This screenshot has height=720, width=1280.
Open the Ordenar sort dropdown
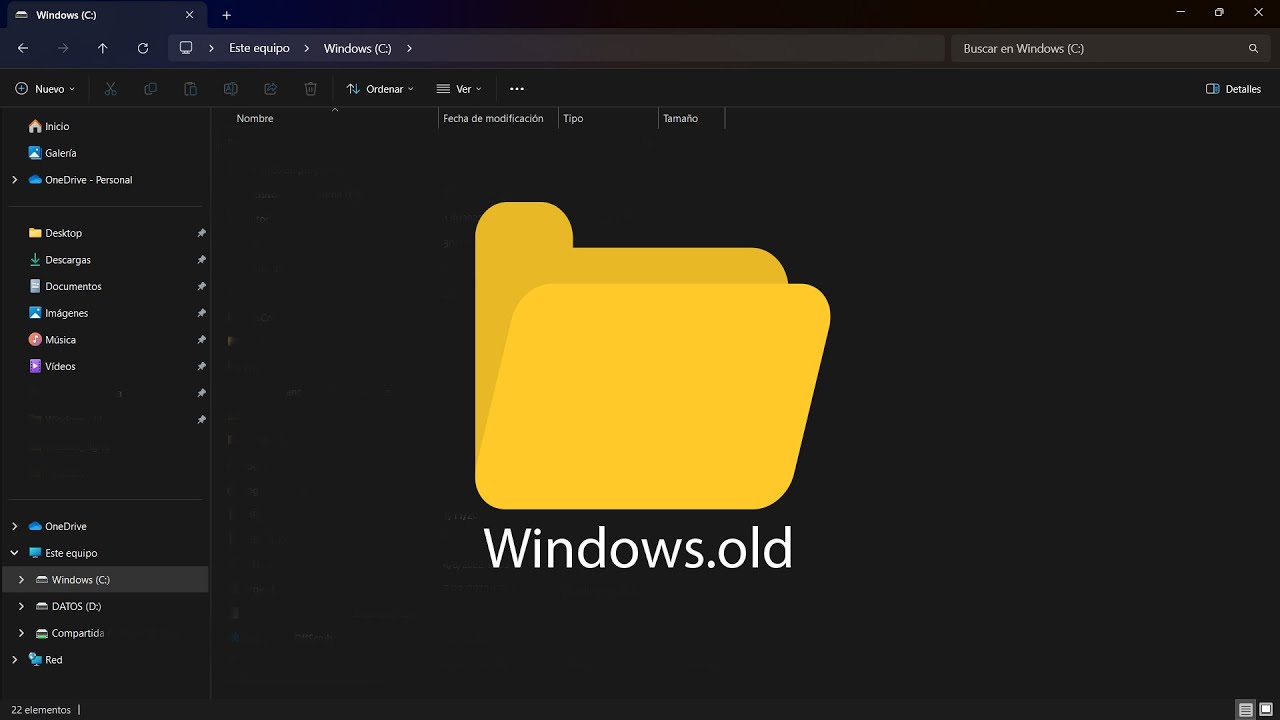pos(380,89)
